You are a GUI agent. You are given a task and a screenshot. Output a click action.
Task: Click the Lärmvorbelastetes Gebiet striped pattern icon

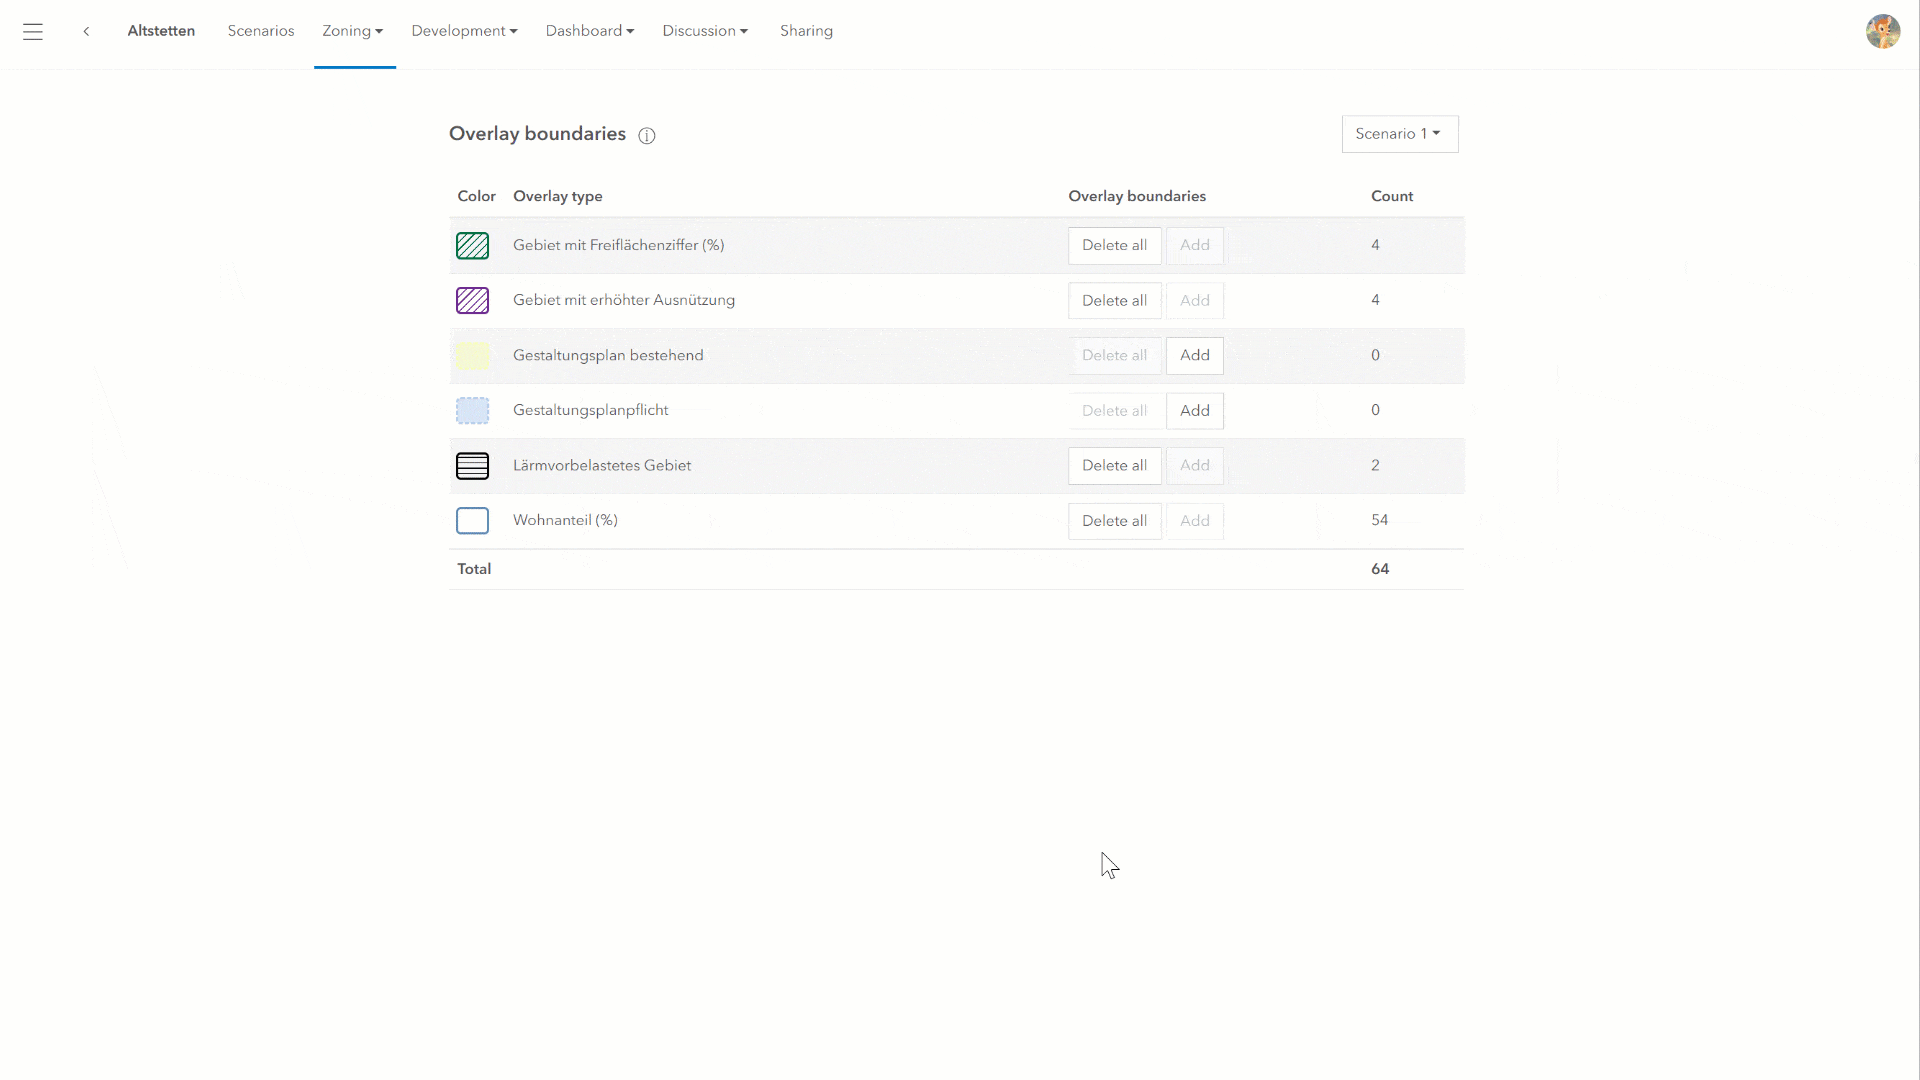(472, 465)
